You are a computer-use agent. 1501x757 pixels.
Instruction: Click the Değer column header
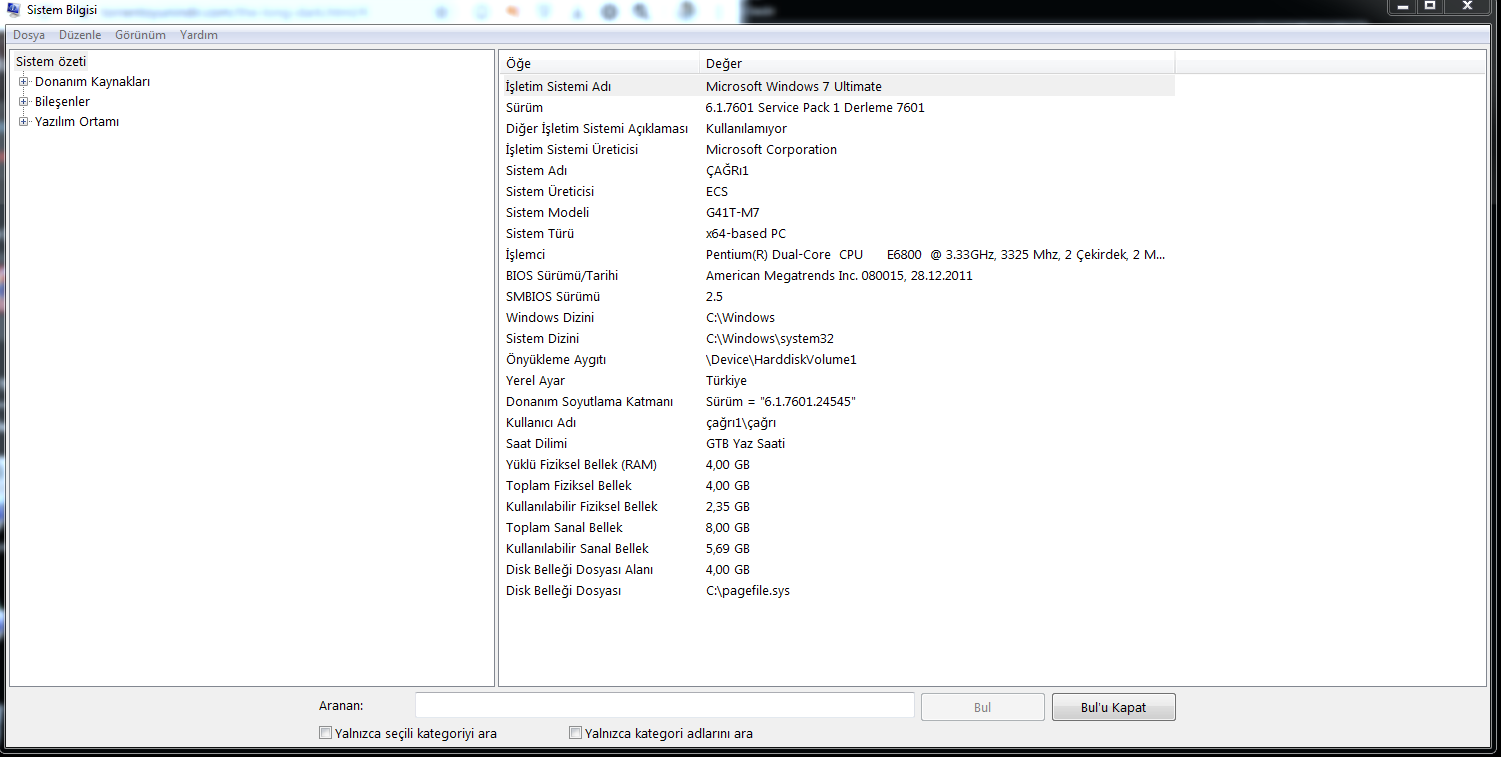pos(937,63)
